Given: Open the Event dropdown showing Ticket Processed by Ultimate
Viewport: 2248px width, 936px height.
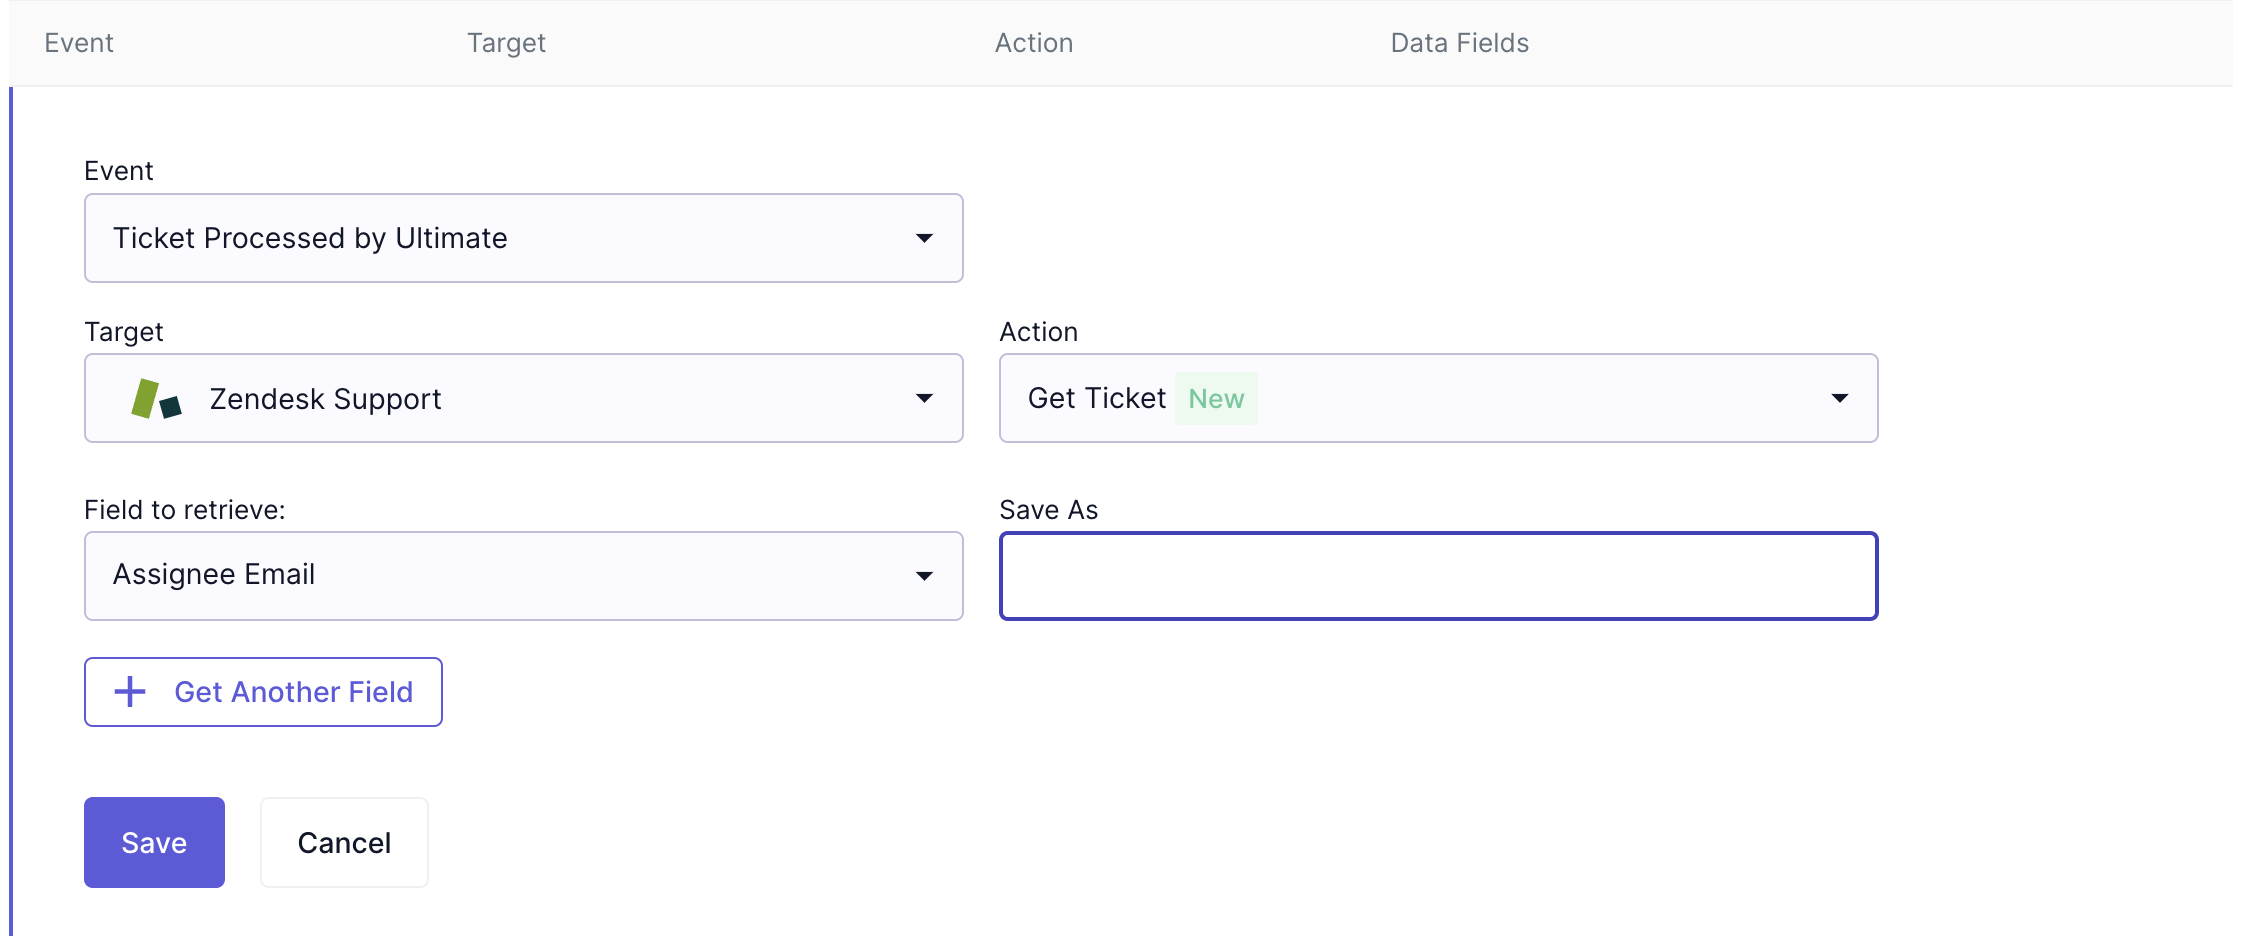Looking at the screenshot, I should pos(523,238).
